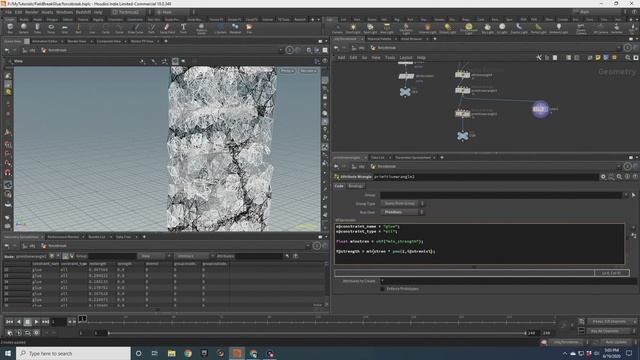640x360 pixels.
Task: Add a Spot Light from shelf
Action: click(x=370, y=28)
